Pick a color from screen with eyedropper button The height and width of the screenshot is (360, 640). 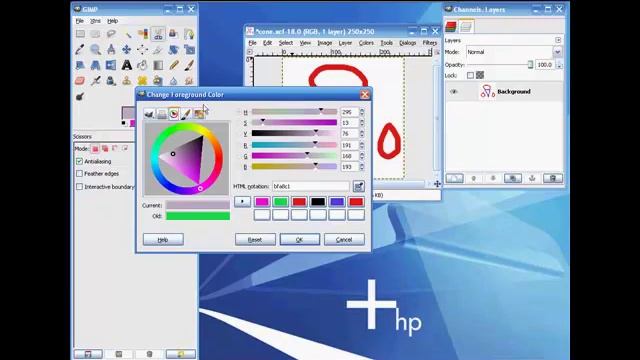359,187
